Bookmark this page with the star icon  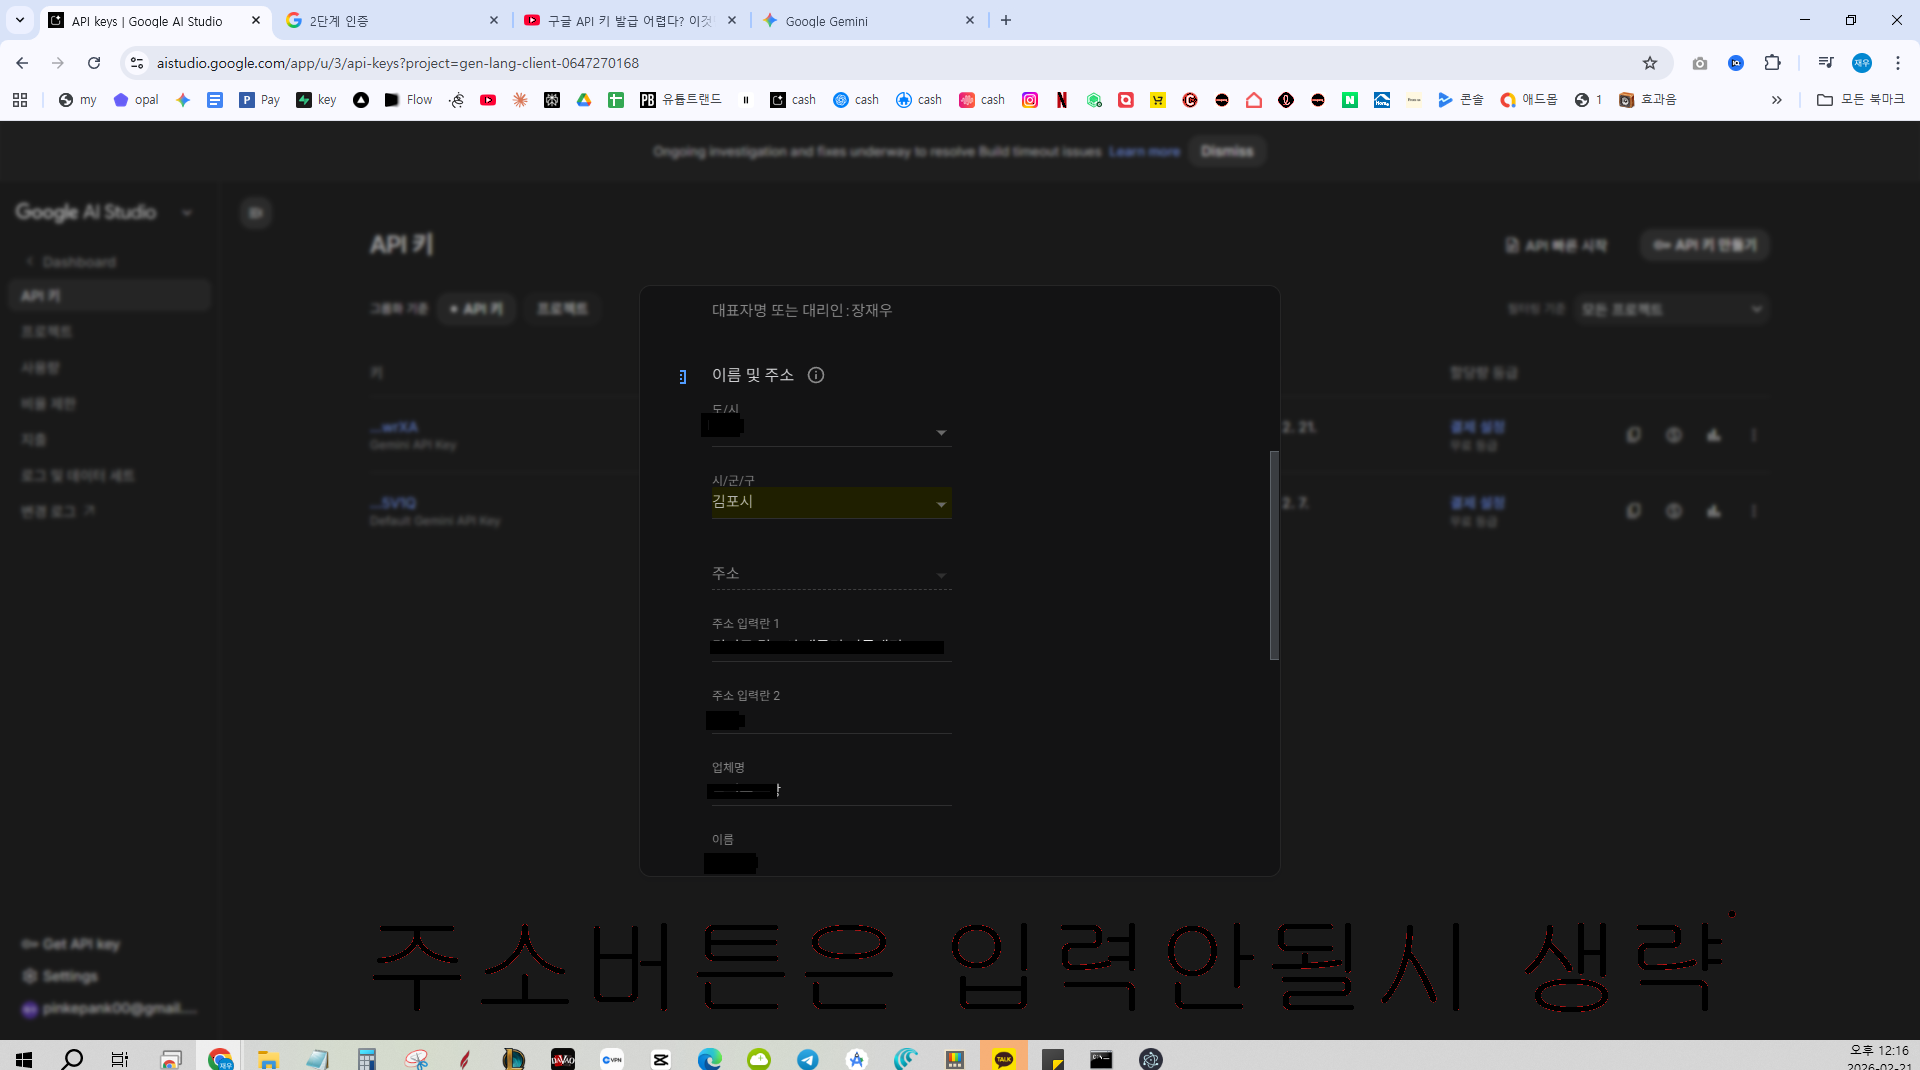pos(1650,63)
